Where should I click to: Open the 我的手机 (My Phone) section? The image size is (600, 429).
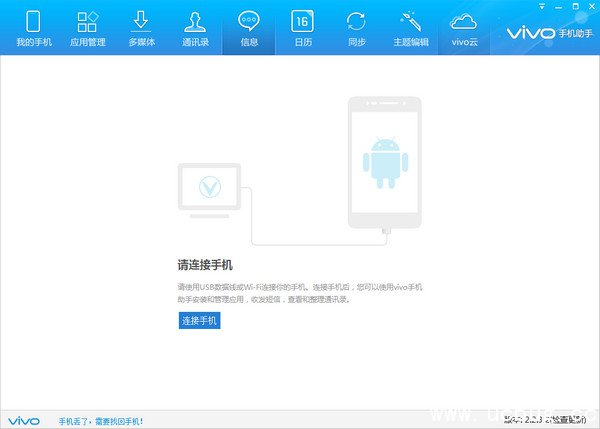tap(34, 28)
